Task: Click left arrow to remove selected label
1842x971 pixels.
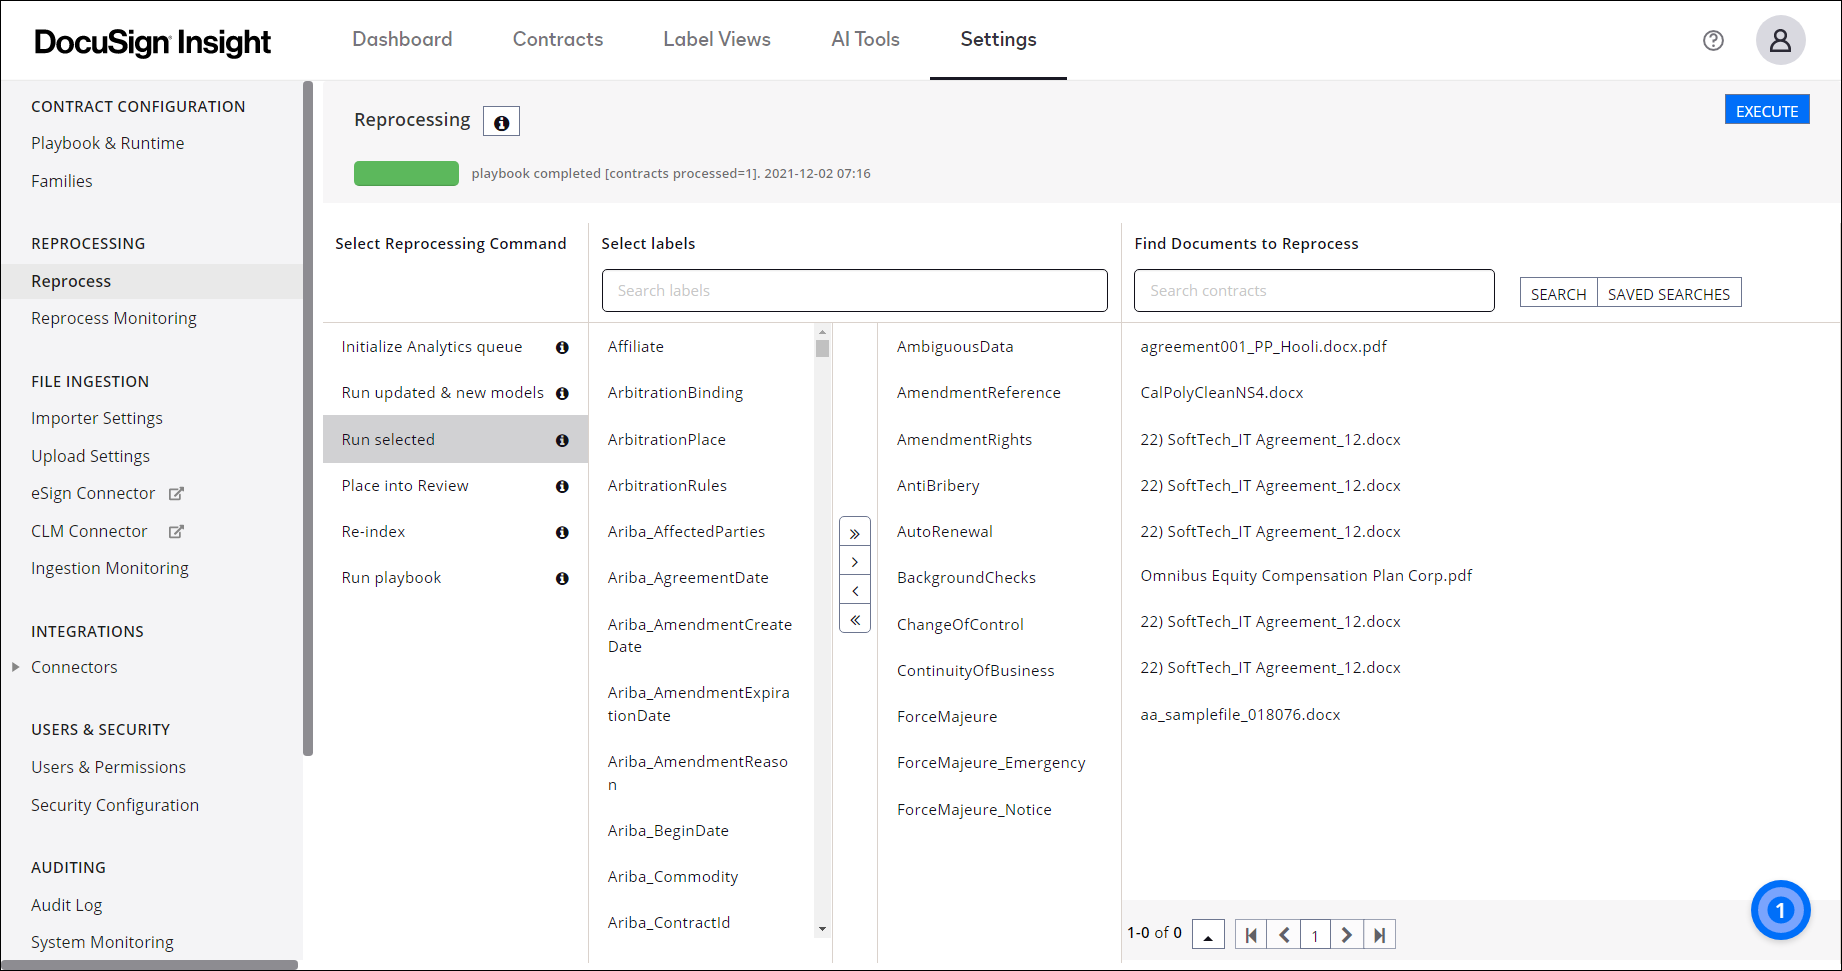Action: coord(854,590)
